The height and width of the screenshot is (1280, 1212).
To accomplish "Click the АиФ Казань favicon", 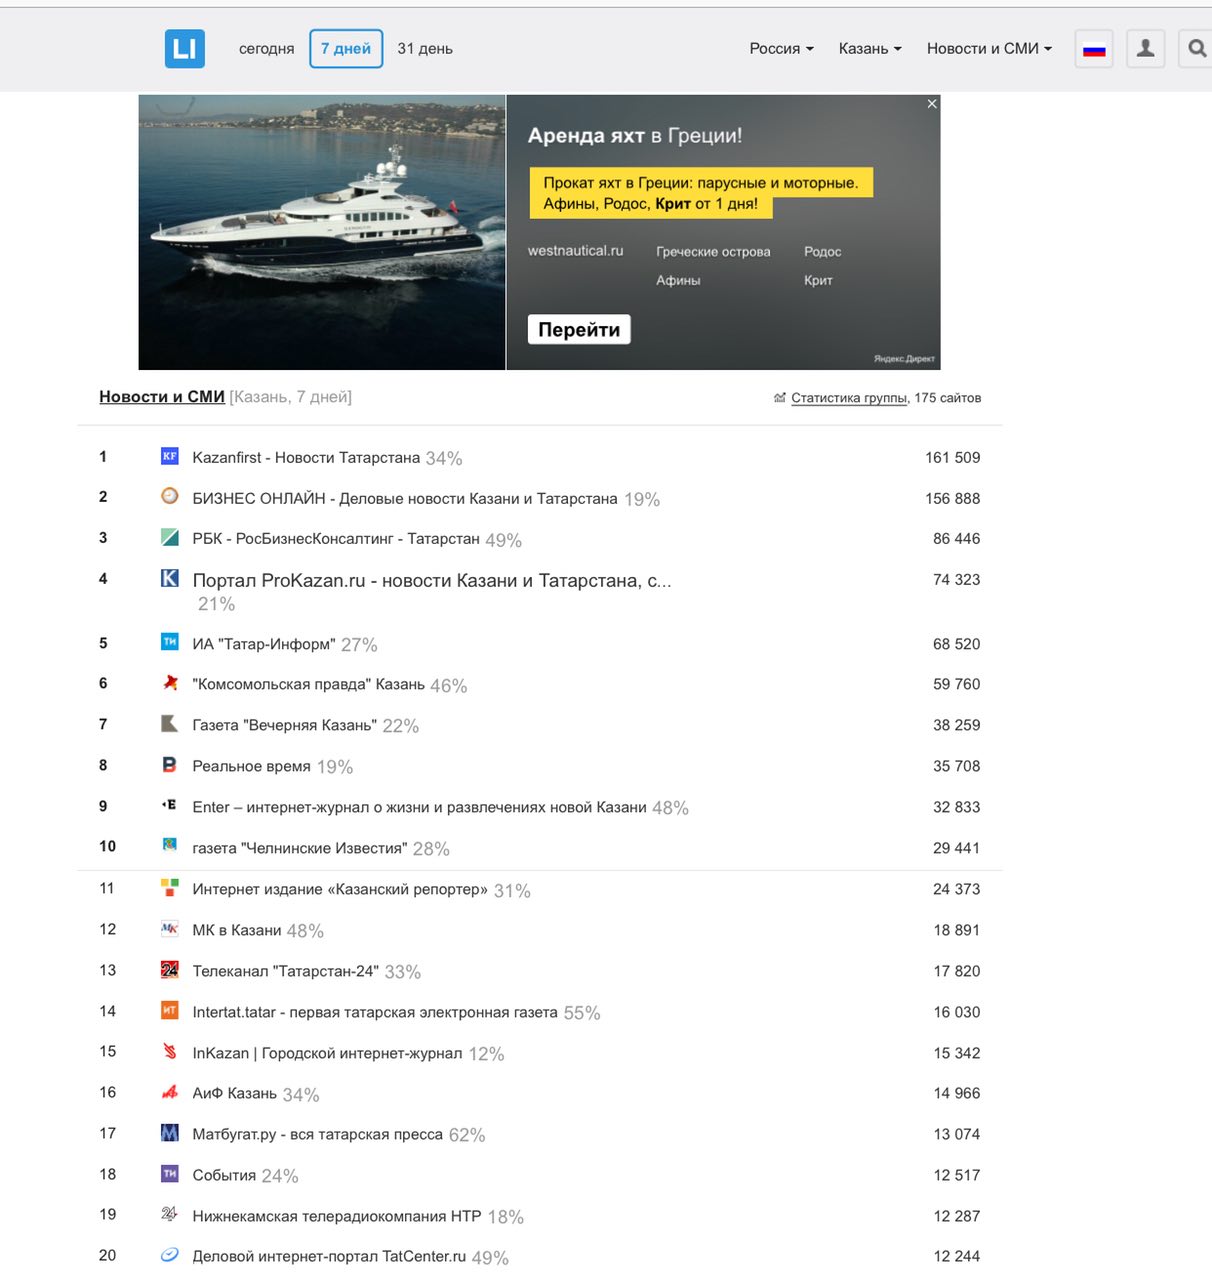I will click(170, 1092).
